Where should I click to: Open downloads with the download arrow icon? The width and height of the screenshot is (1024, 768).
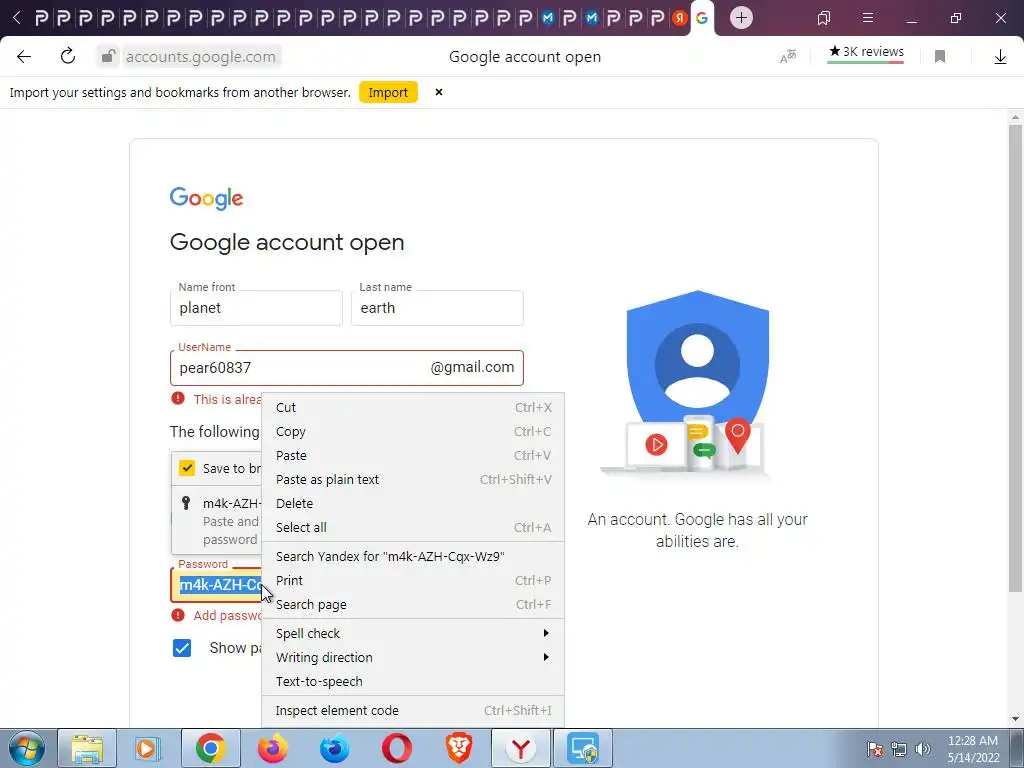point(1000,57)
